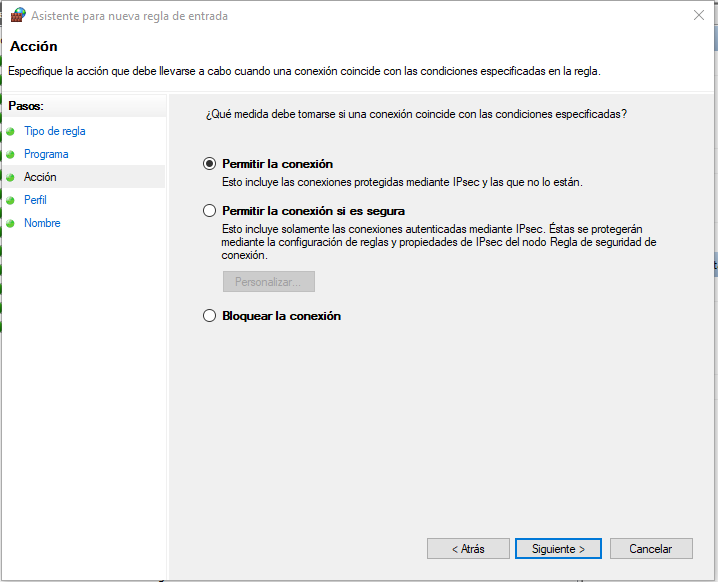Close the wizard with the X button
The width and height of the screenshot is (718, 582).
coord(697,16)
